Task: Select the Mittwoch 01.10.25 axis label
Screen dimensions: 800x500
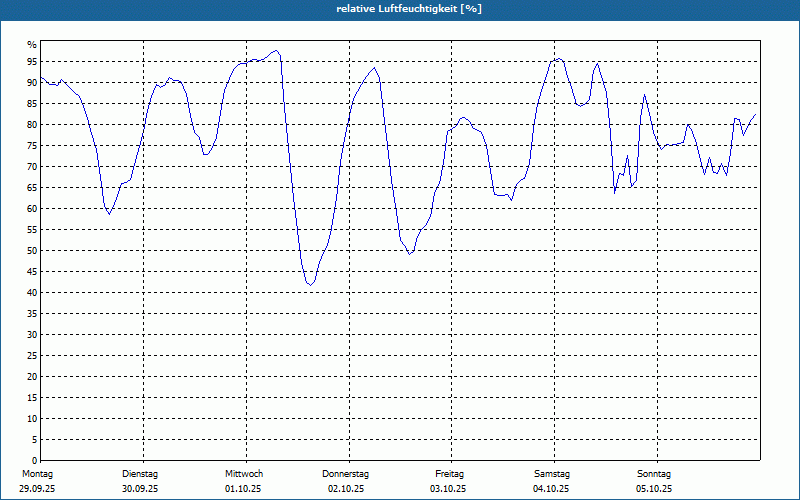Action: [243, 481]
